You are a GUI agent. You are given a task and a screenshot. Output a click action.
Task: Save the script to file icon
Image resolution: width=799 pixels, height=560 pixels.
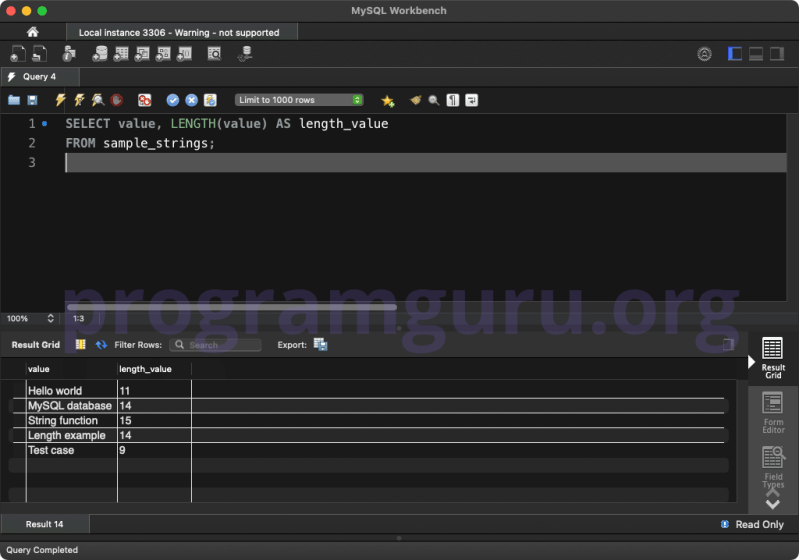(32, 100)
